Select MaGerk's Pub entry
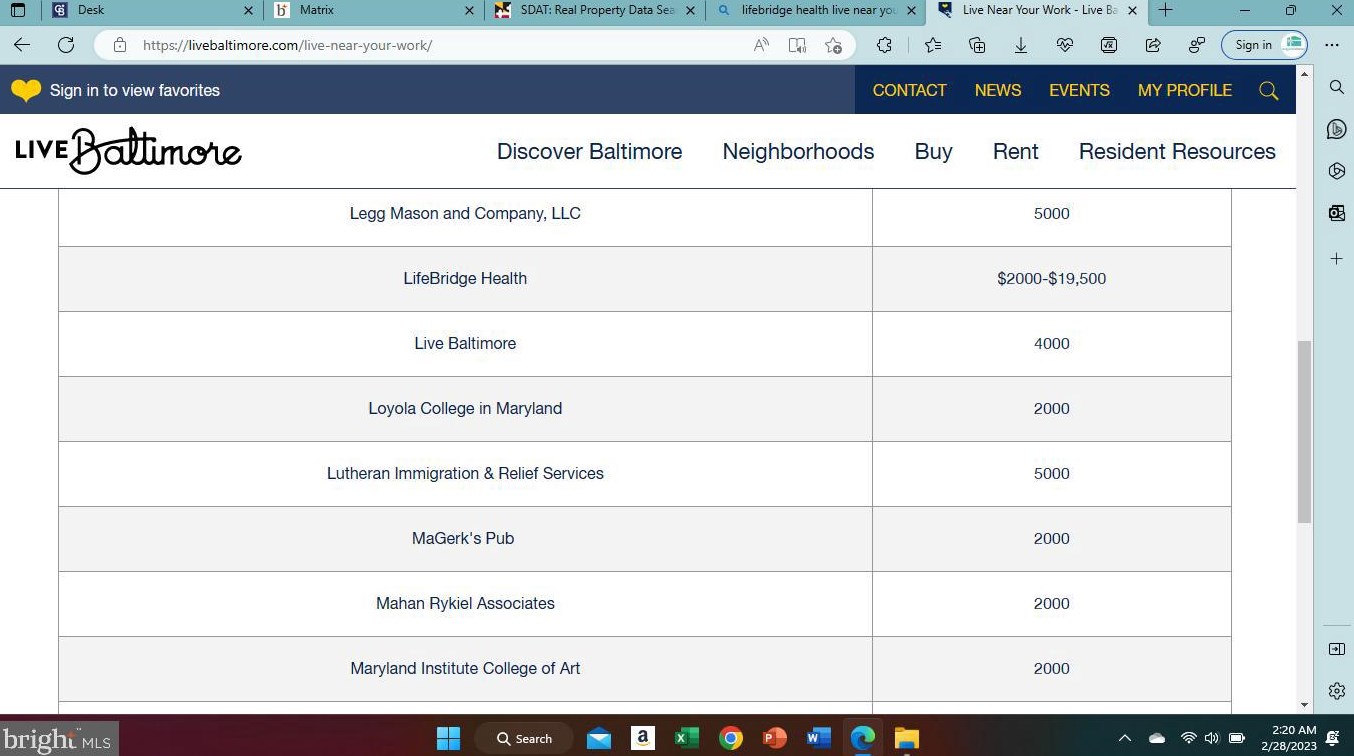 click(463, 538)
